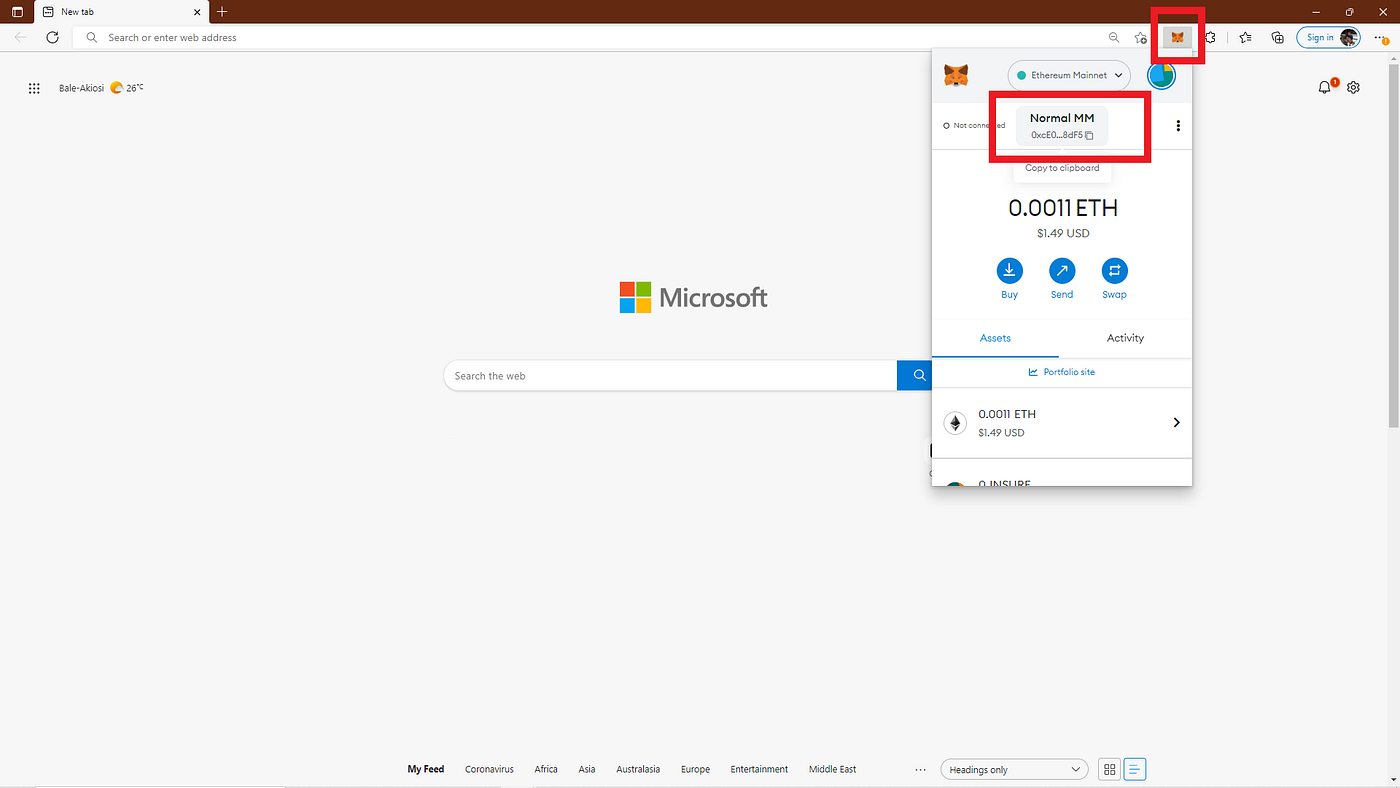The height and width of the screenshot is (788, 1400).
Task: Select the Entertainment feed tab
Action: click(759, 769)
